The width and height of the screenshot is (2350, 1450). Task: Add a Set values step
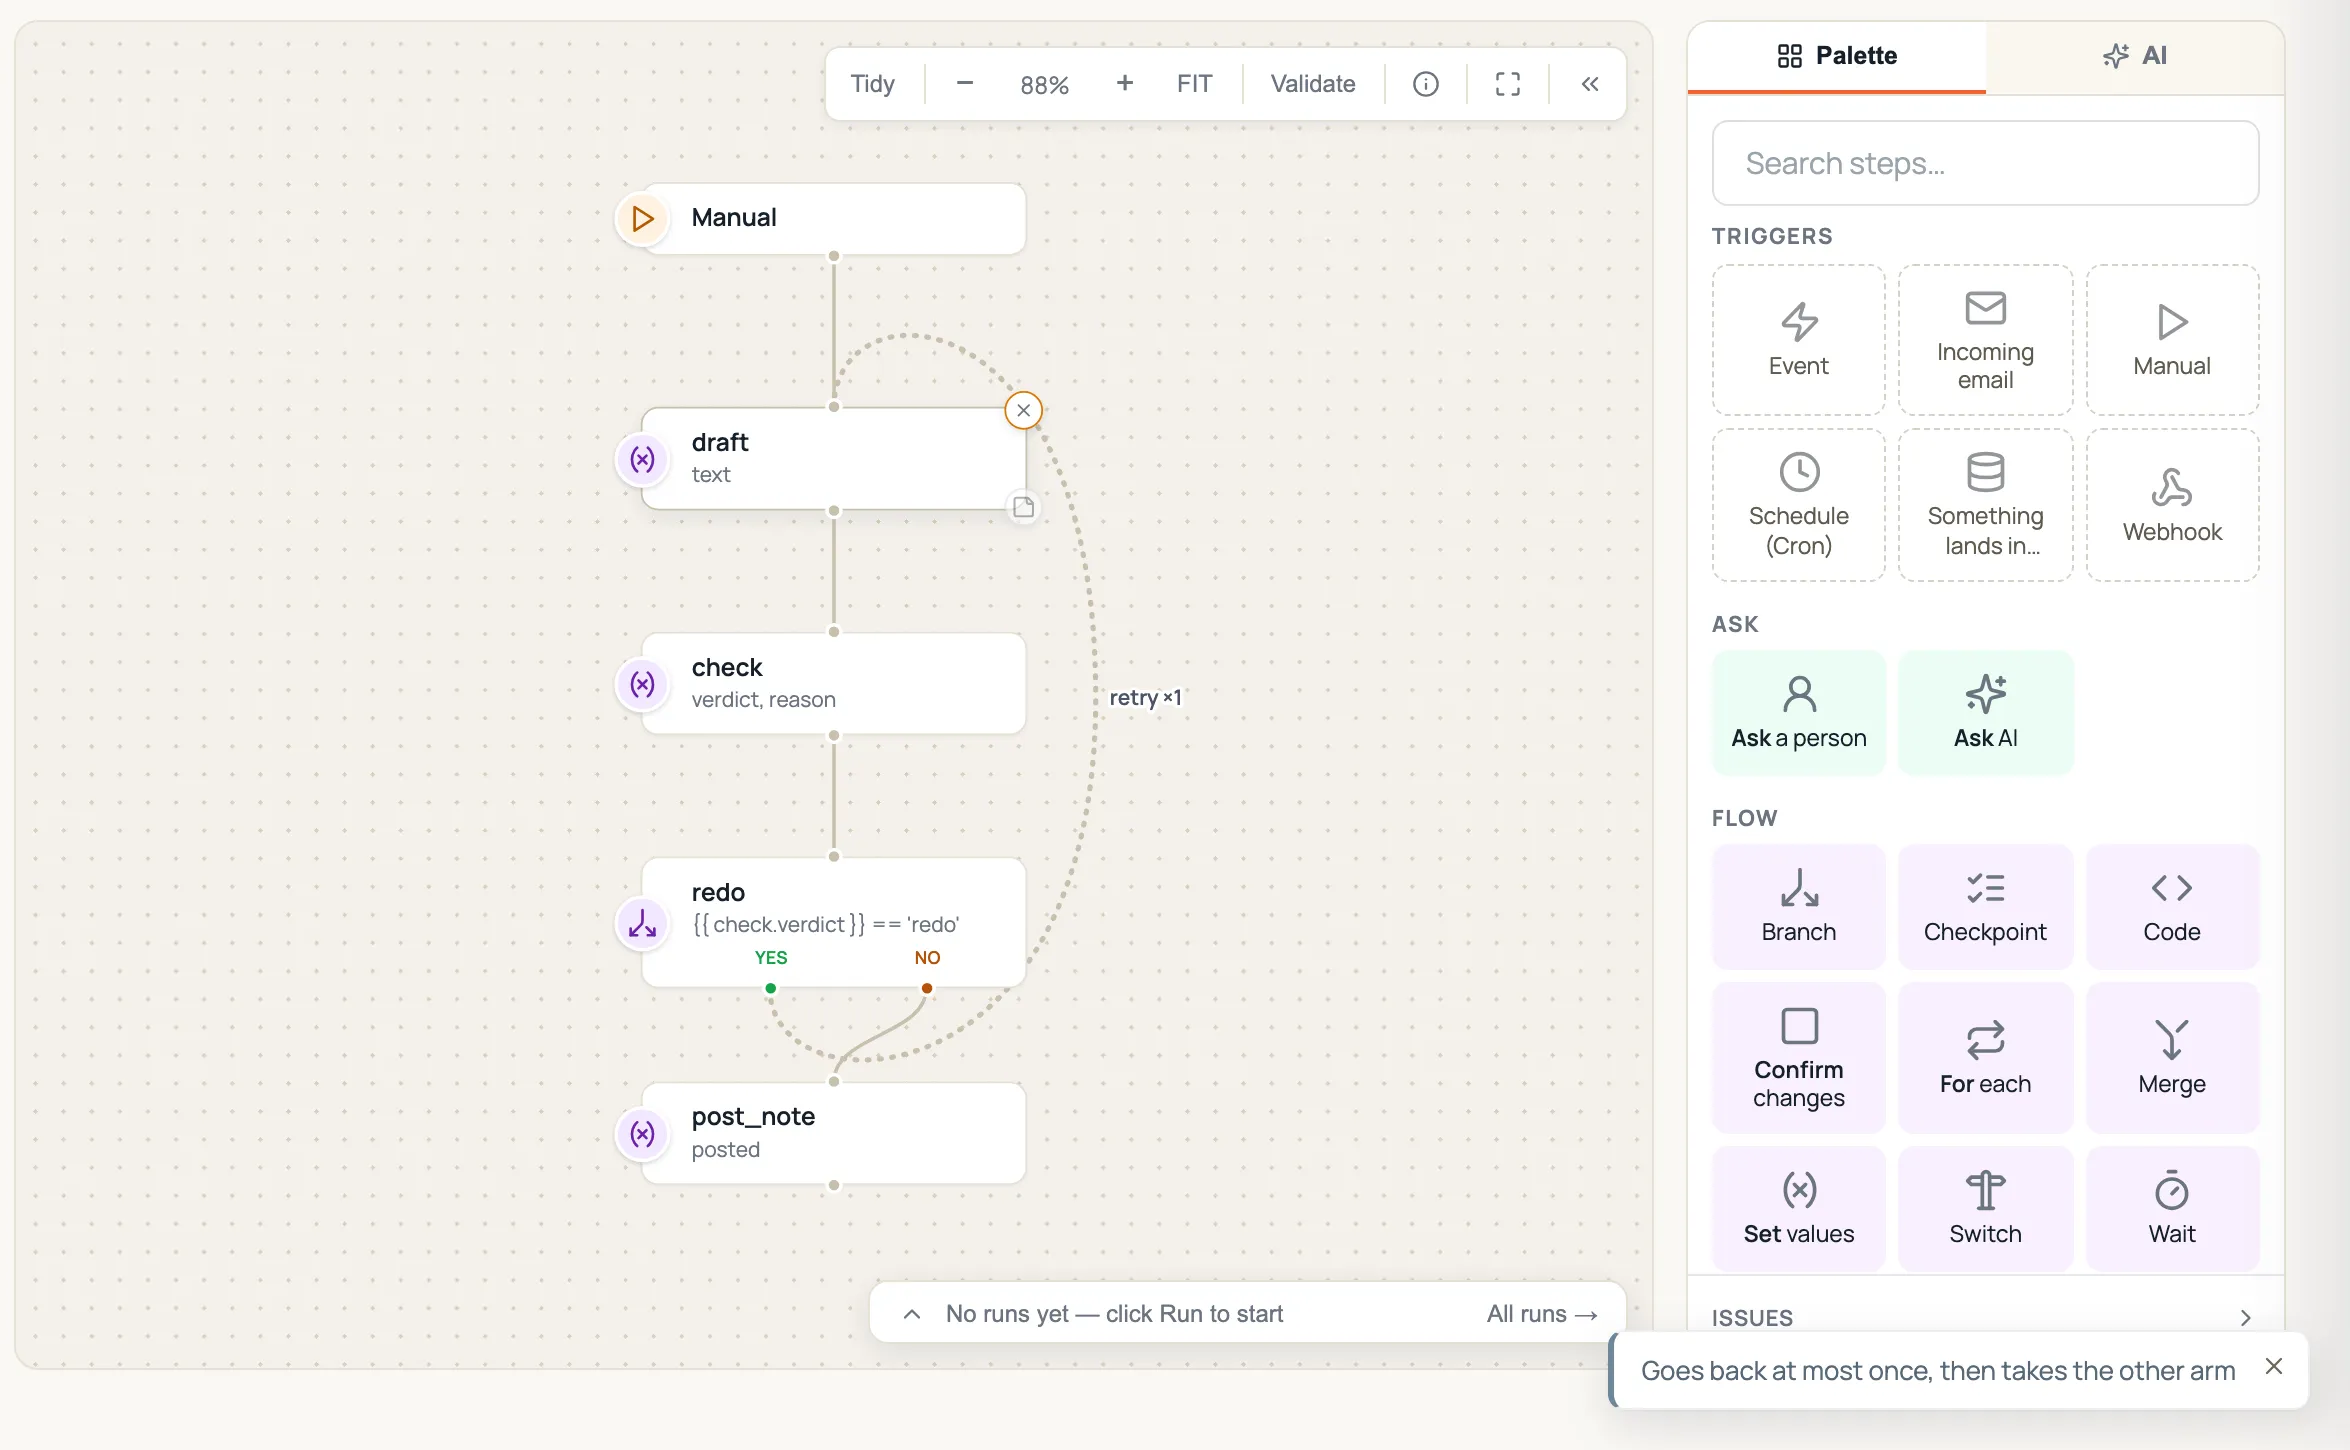[x=1798, y=1208]
